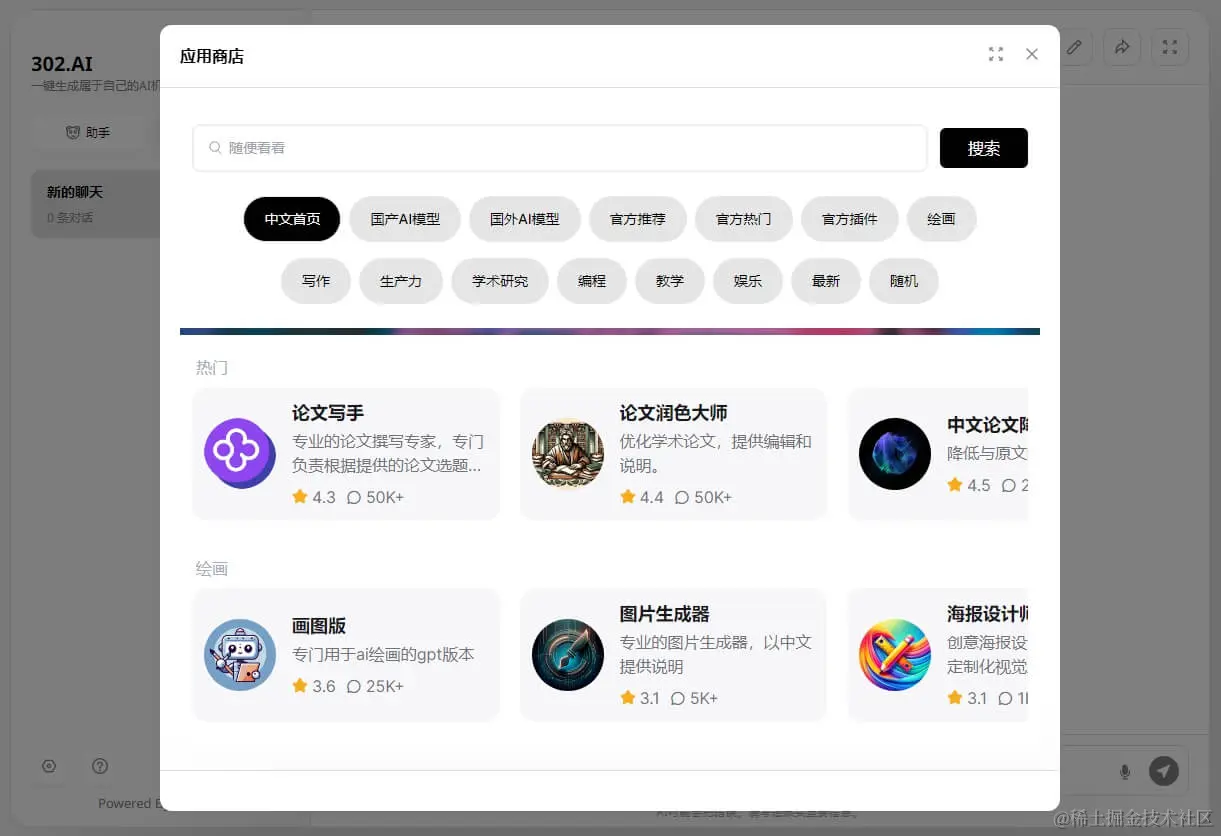Open the 论文润色大师 app title
This screenshot has height=836, width=1221.
pyautogui.click(x=673, y=413)
